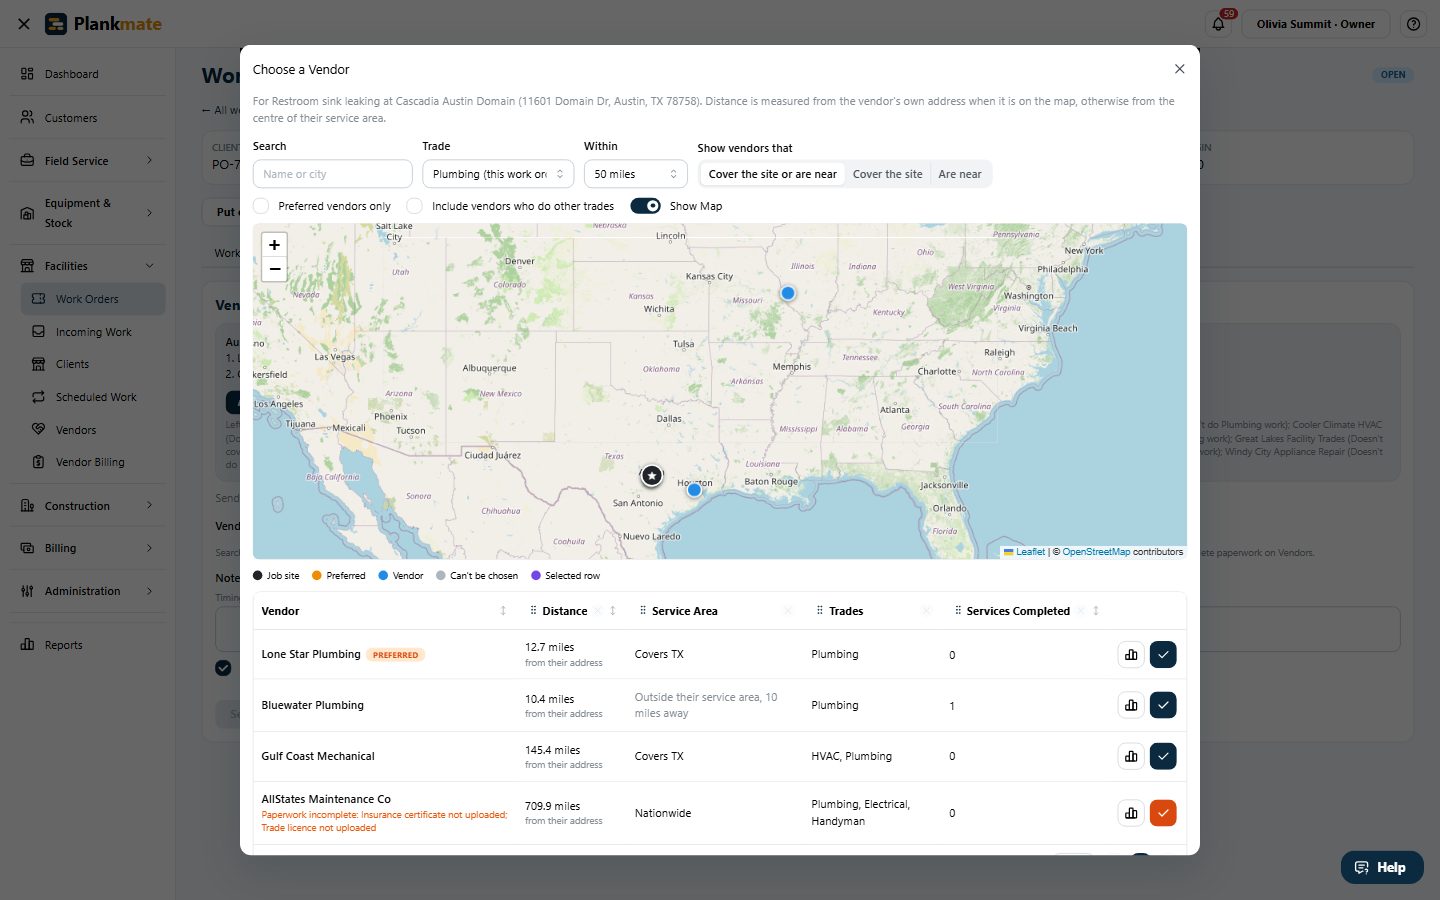View stats for Gulf Coast Mechanical
This screenshot has width=1440, height=900.
pyautogui.click(x=1131, y=756)
